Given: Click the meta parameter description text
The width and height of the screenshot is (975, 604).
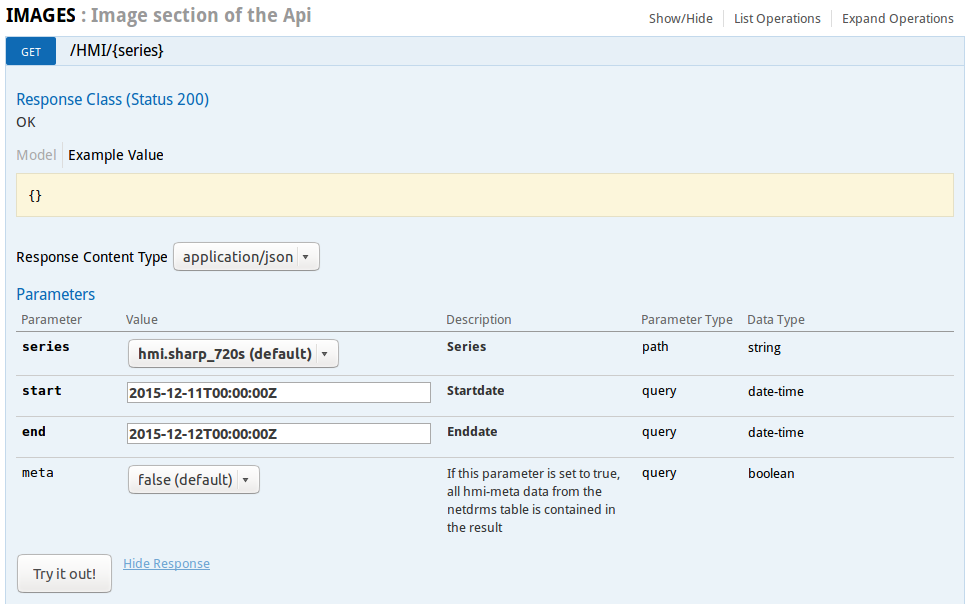Looking at the screenshot, I should pyautogui.click(x=533, y=500).
